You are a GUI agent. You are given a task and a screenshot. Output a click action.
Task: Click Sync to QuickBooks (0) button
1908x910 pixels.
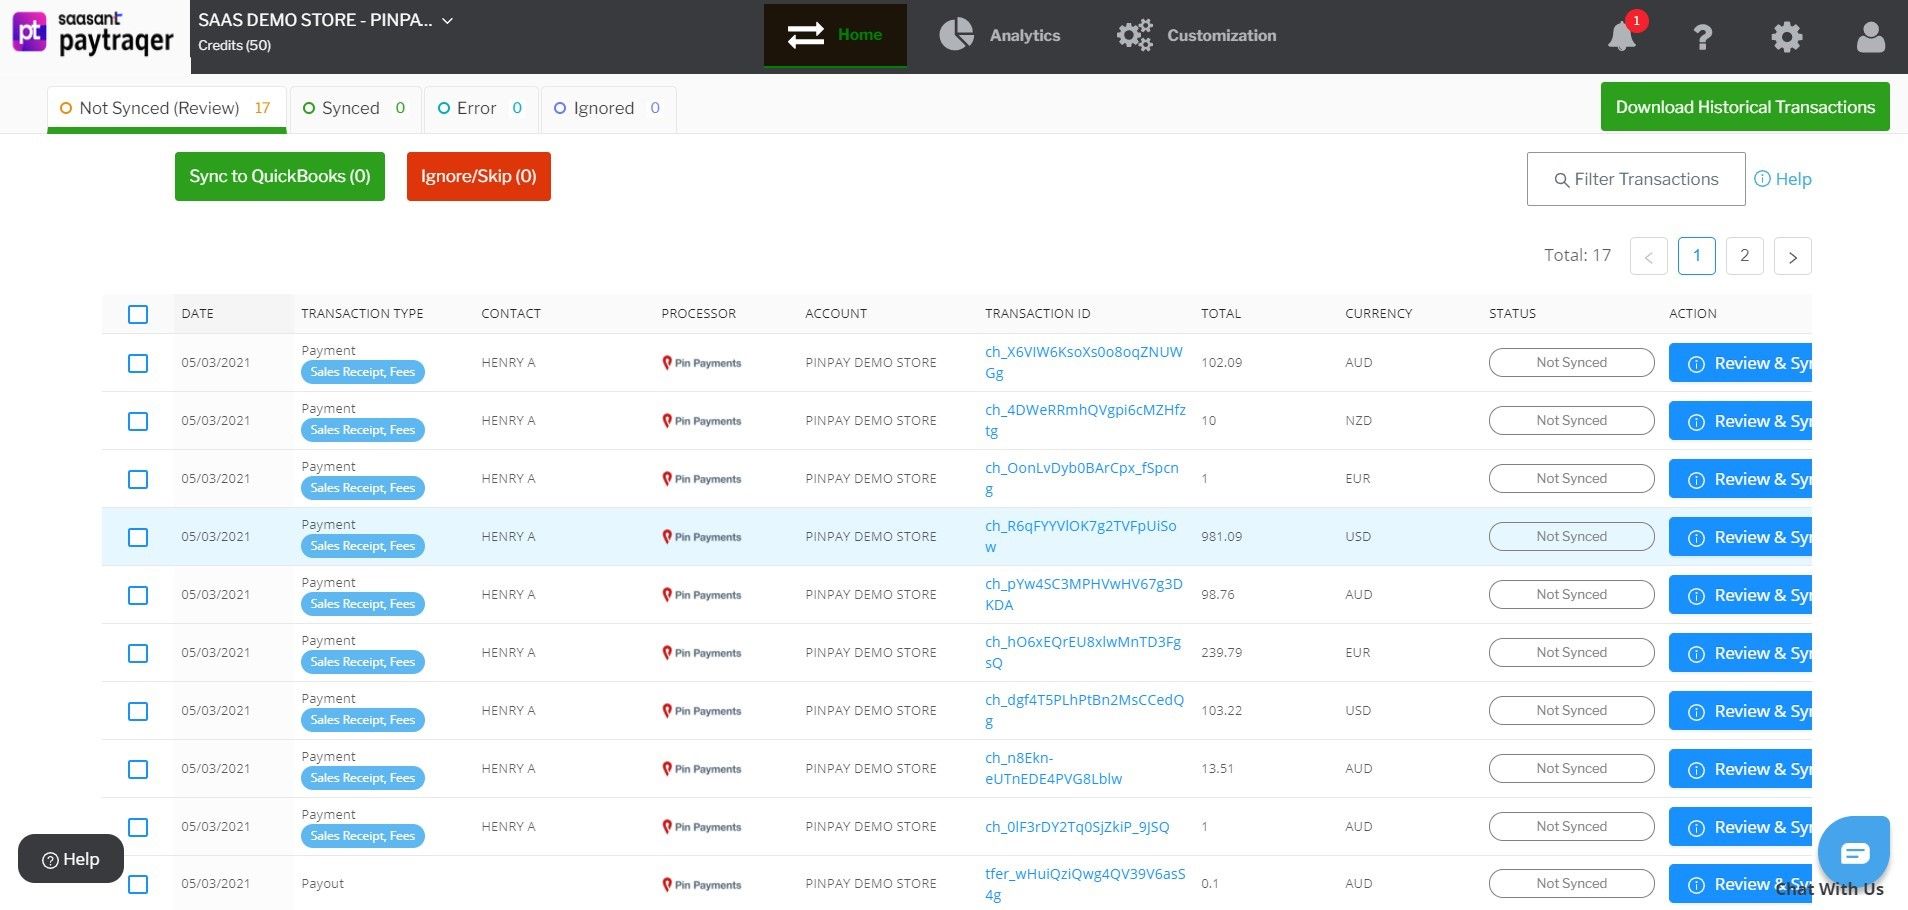280,176
